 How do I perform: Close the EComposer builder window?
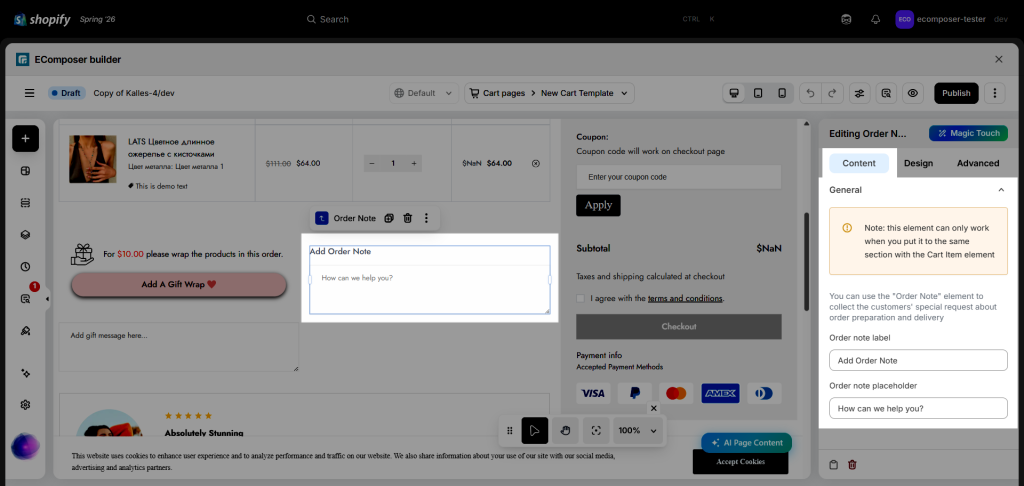click(999, 59)
